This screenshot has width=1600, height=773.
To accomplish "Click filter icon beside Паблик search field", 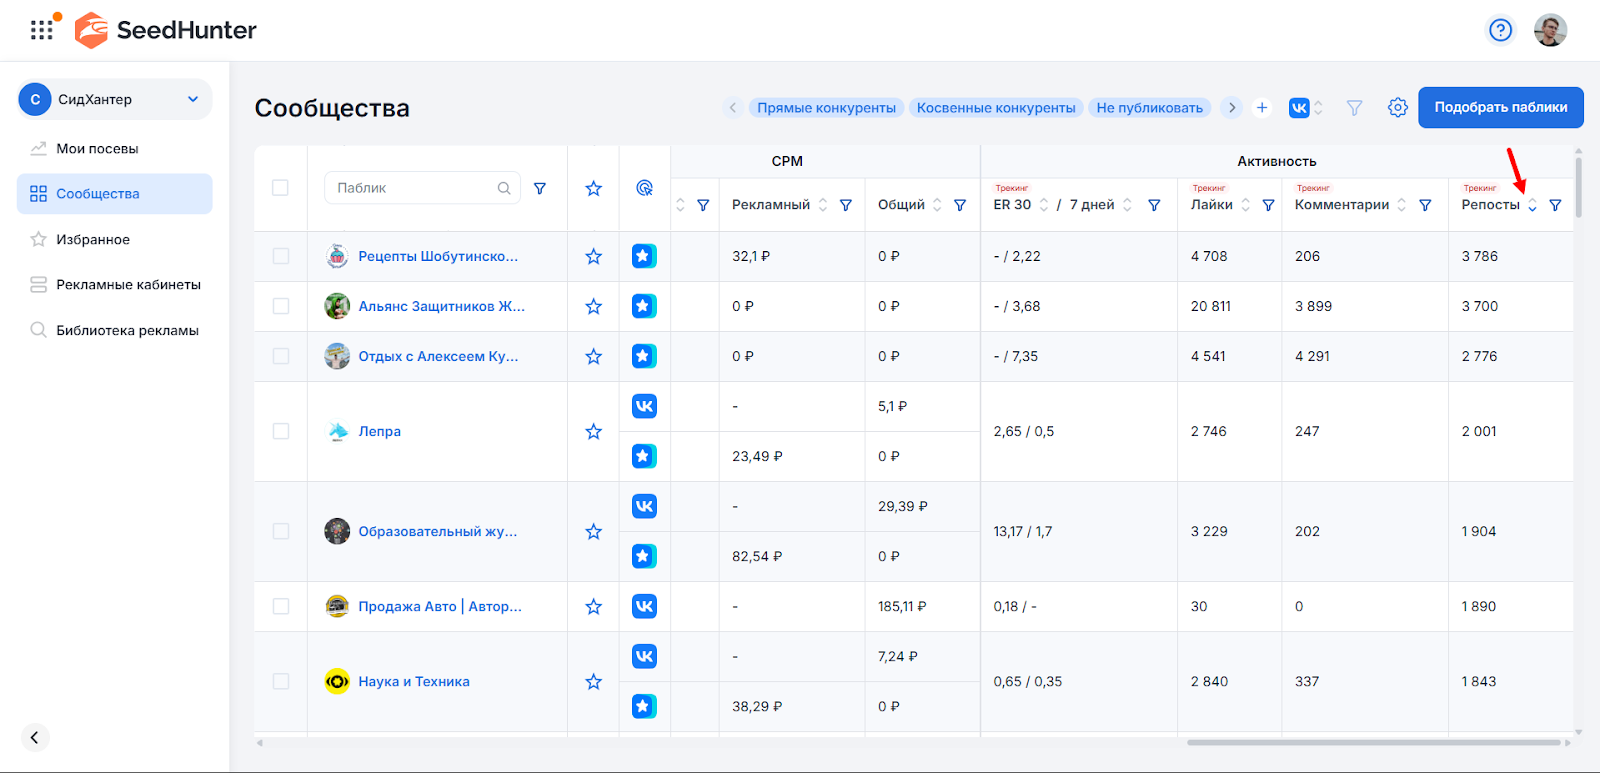I will coord(540,188).
